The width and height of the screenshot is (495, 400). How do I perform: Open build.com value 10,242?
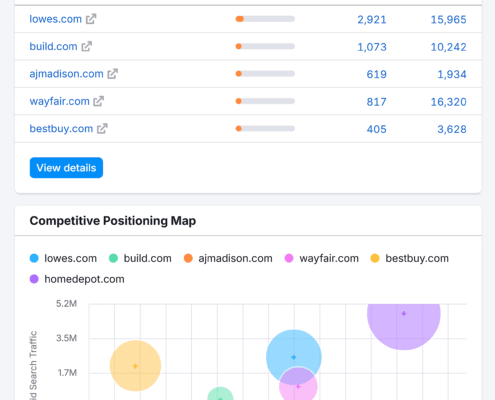[448, 47]
